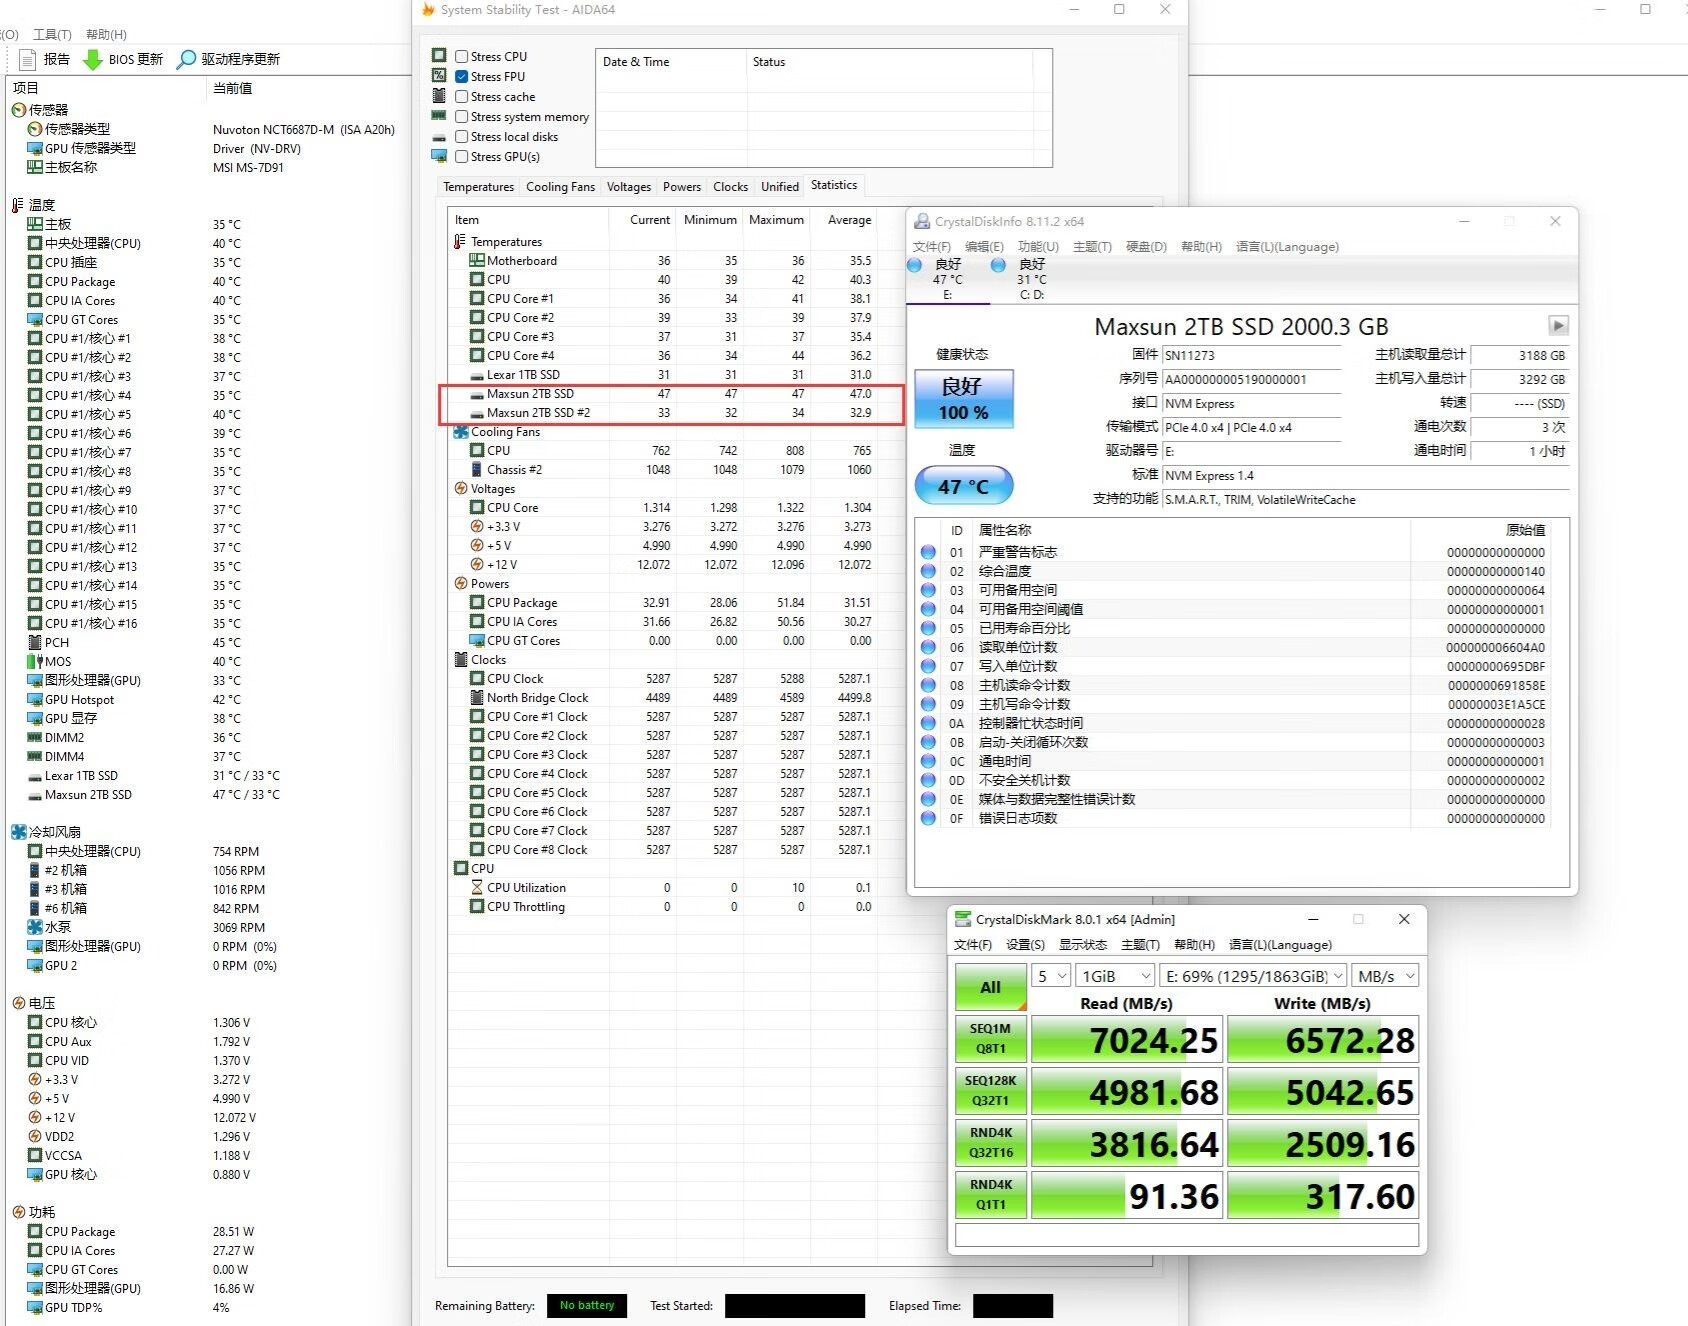1688x1326 pixels.
Task: Click the firmware field SN11273
Action: coord(1251,355)
